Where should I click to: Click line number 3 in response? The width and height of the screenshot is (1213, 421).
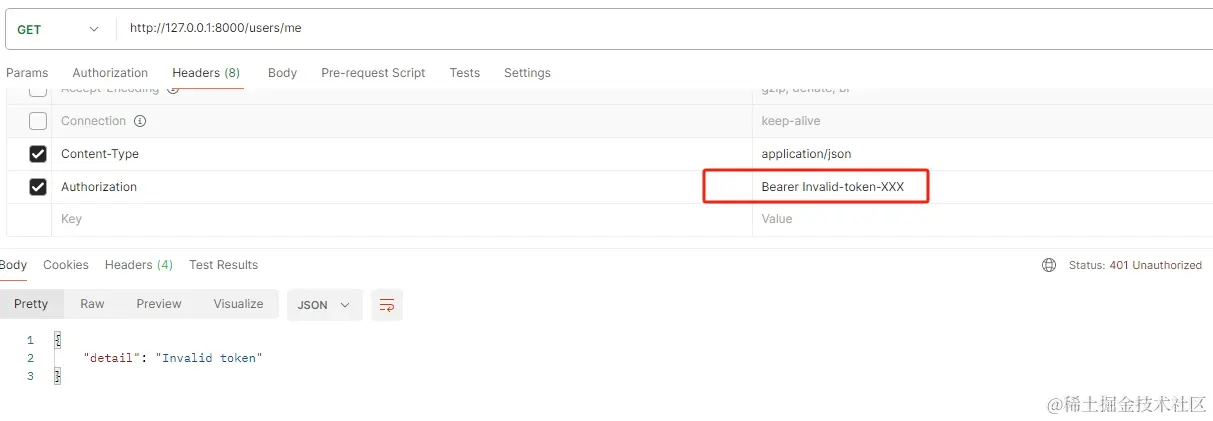pyautogui.click(x=30, y=376)
